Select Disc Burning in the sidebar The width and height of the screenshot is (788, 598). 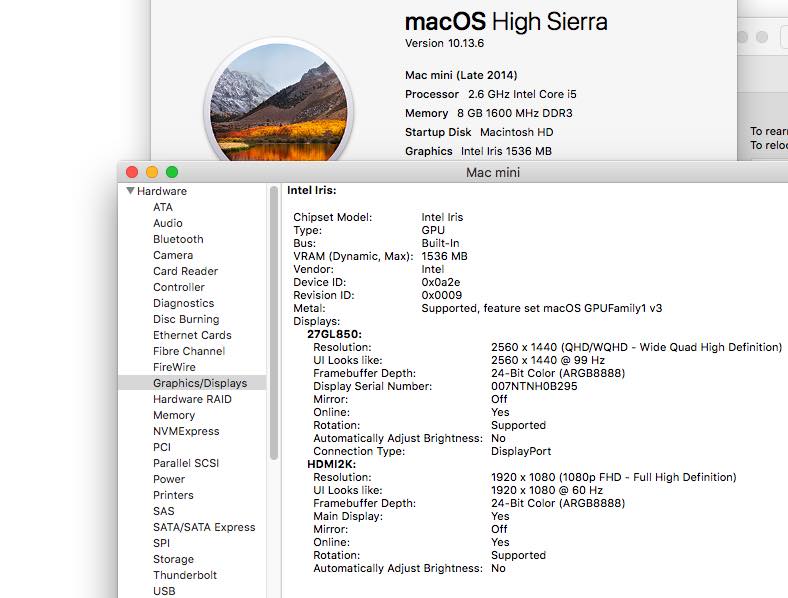click(186, 319)
